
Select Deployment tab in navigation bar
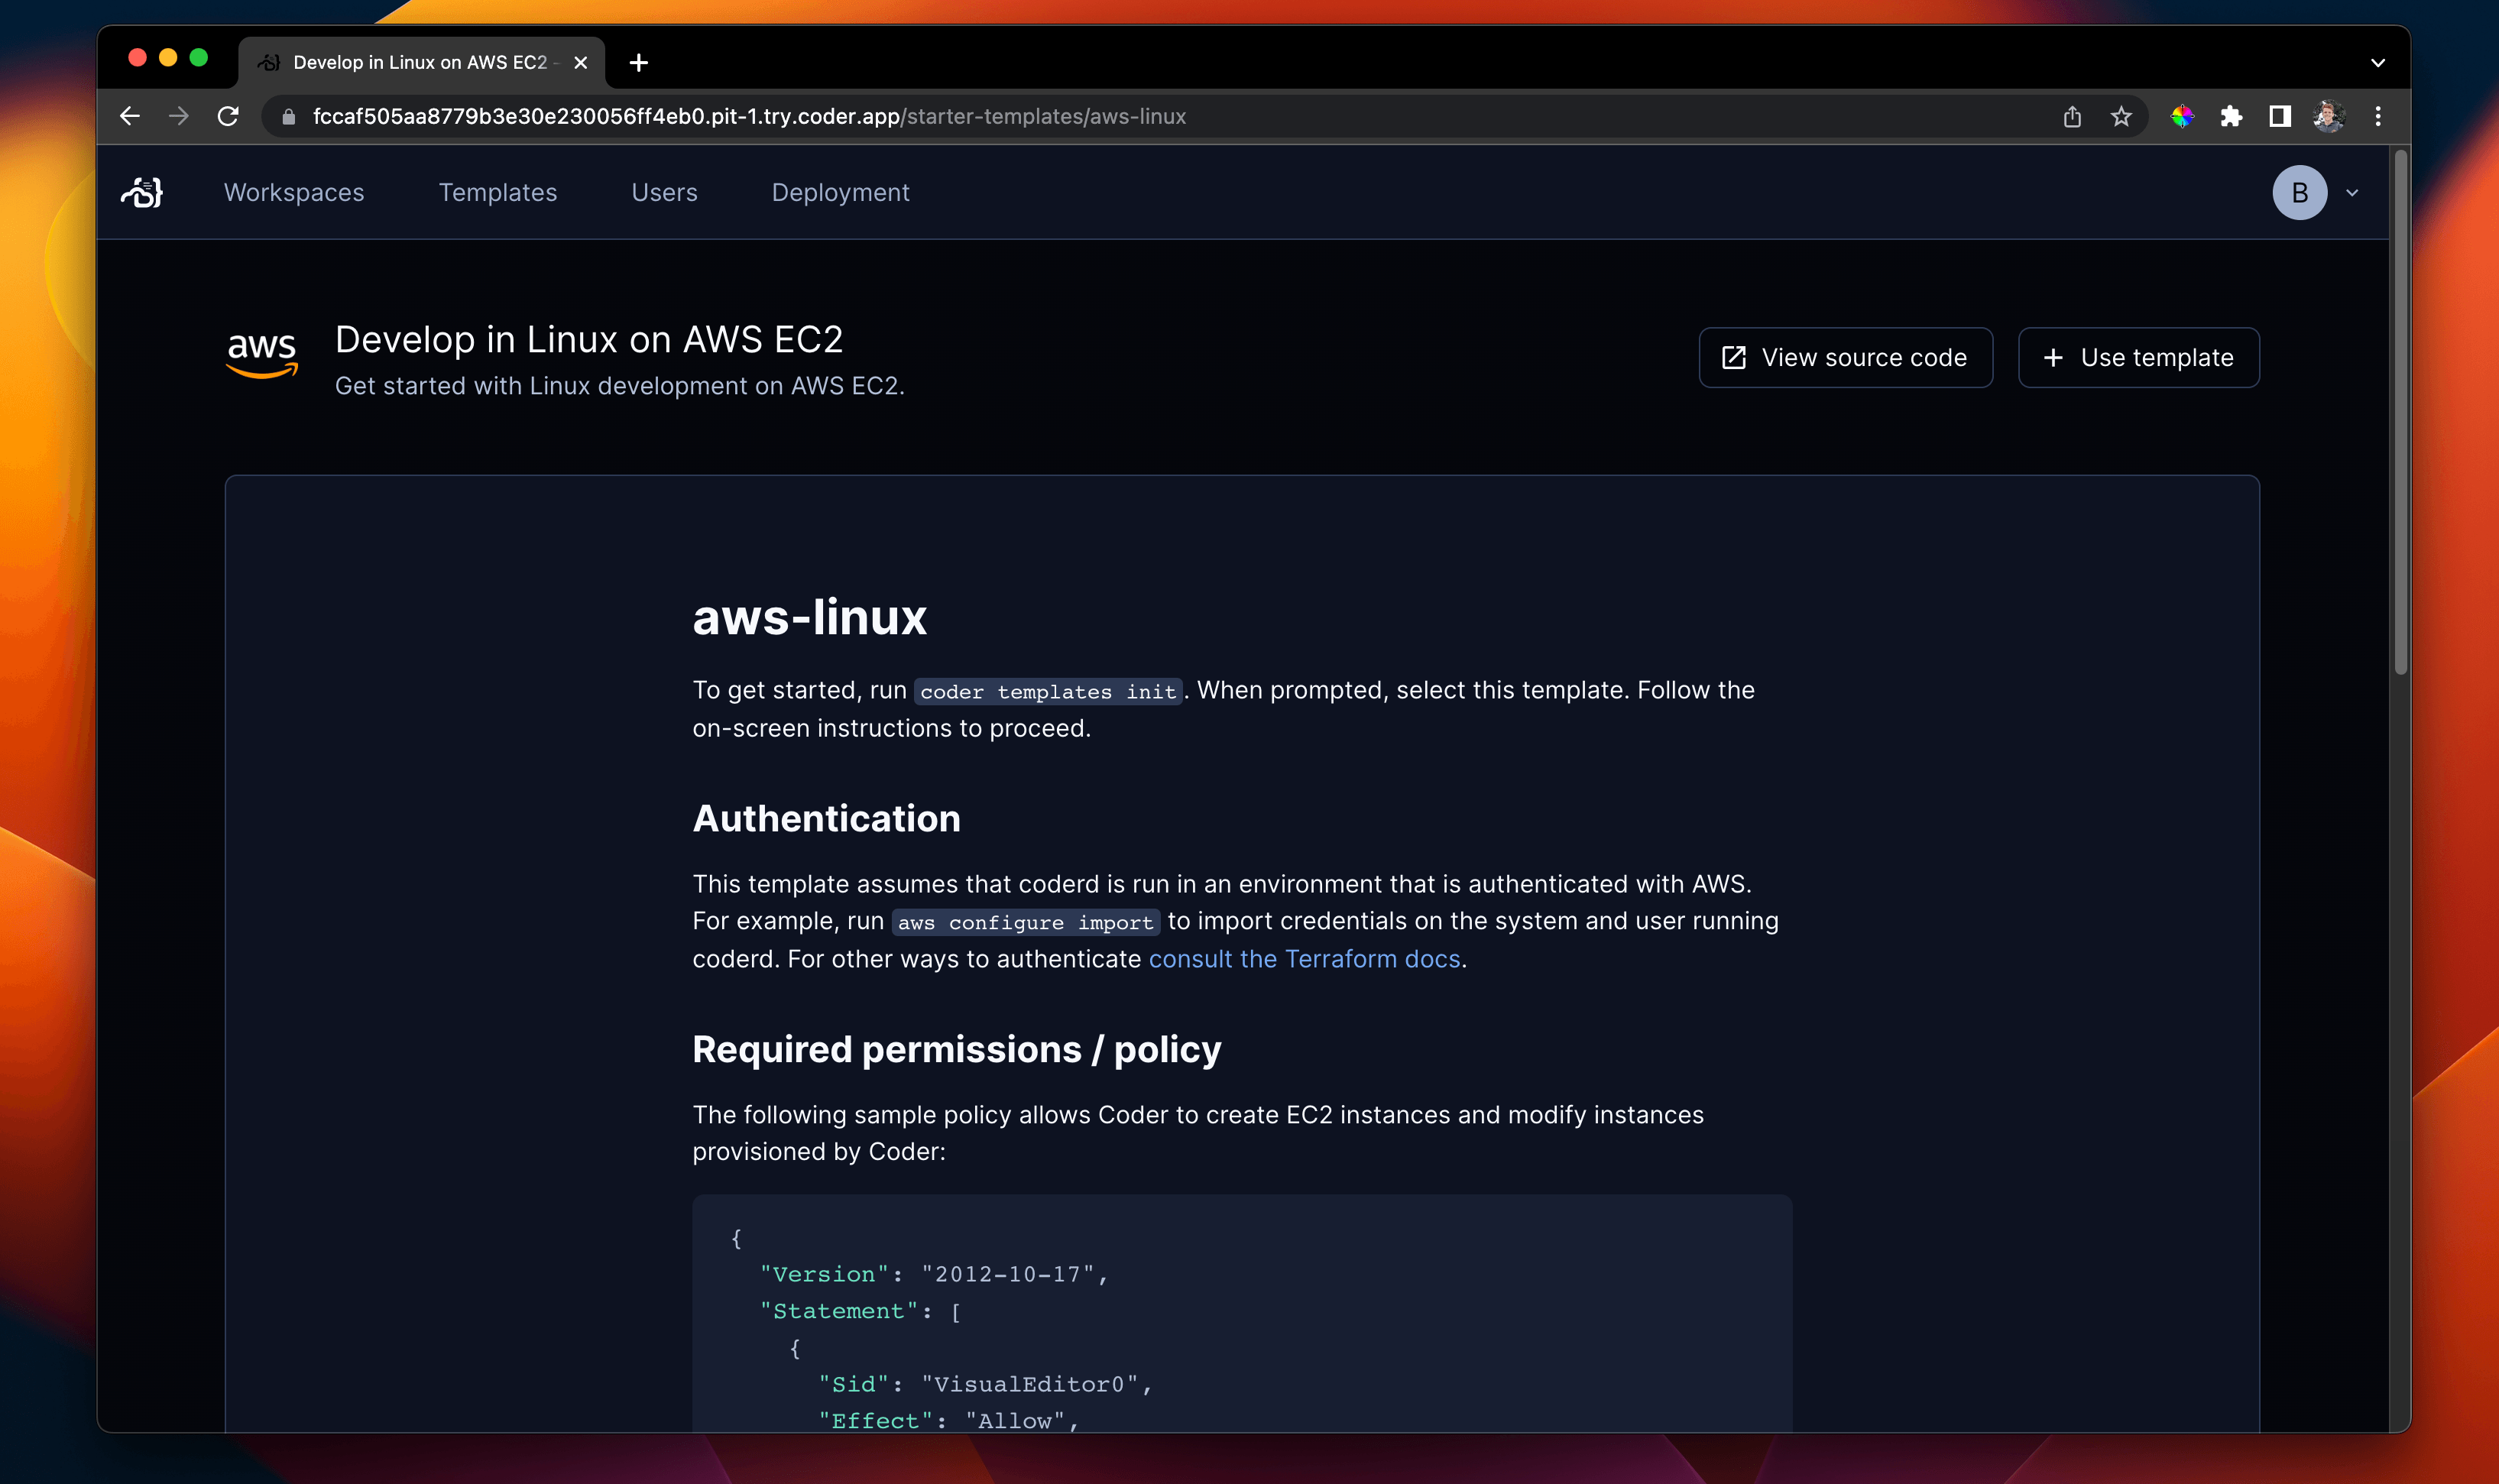(x=839, y=193)
